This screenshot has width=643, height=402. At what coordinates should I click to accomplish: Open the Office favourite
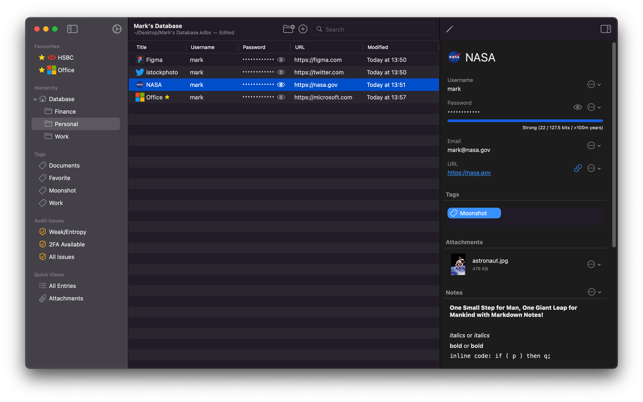tap(66, 70)
